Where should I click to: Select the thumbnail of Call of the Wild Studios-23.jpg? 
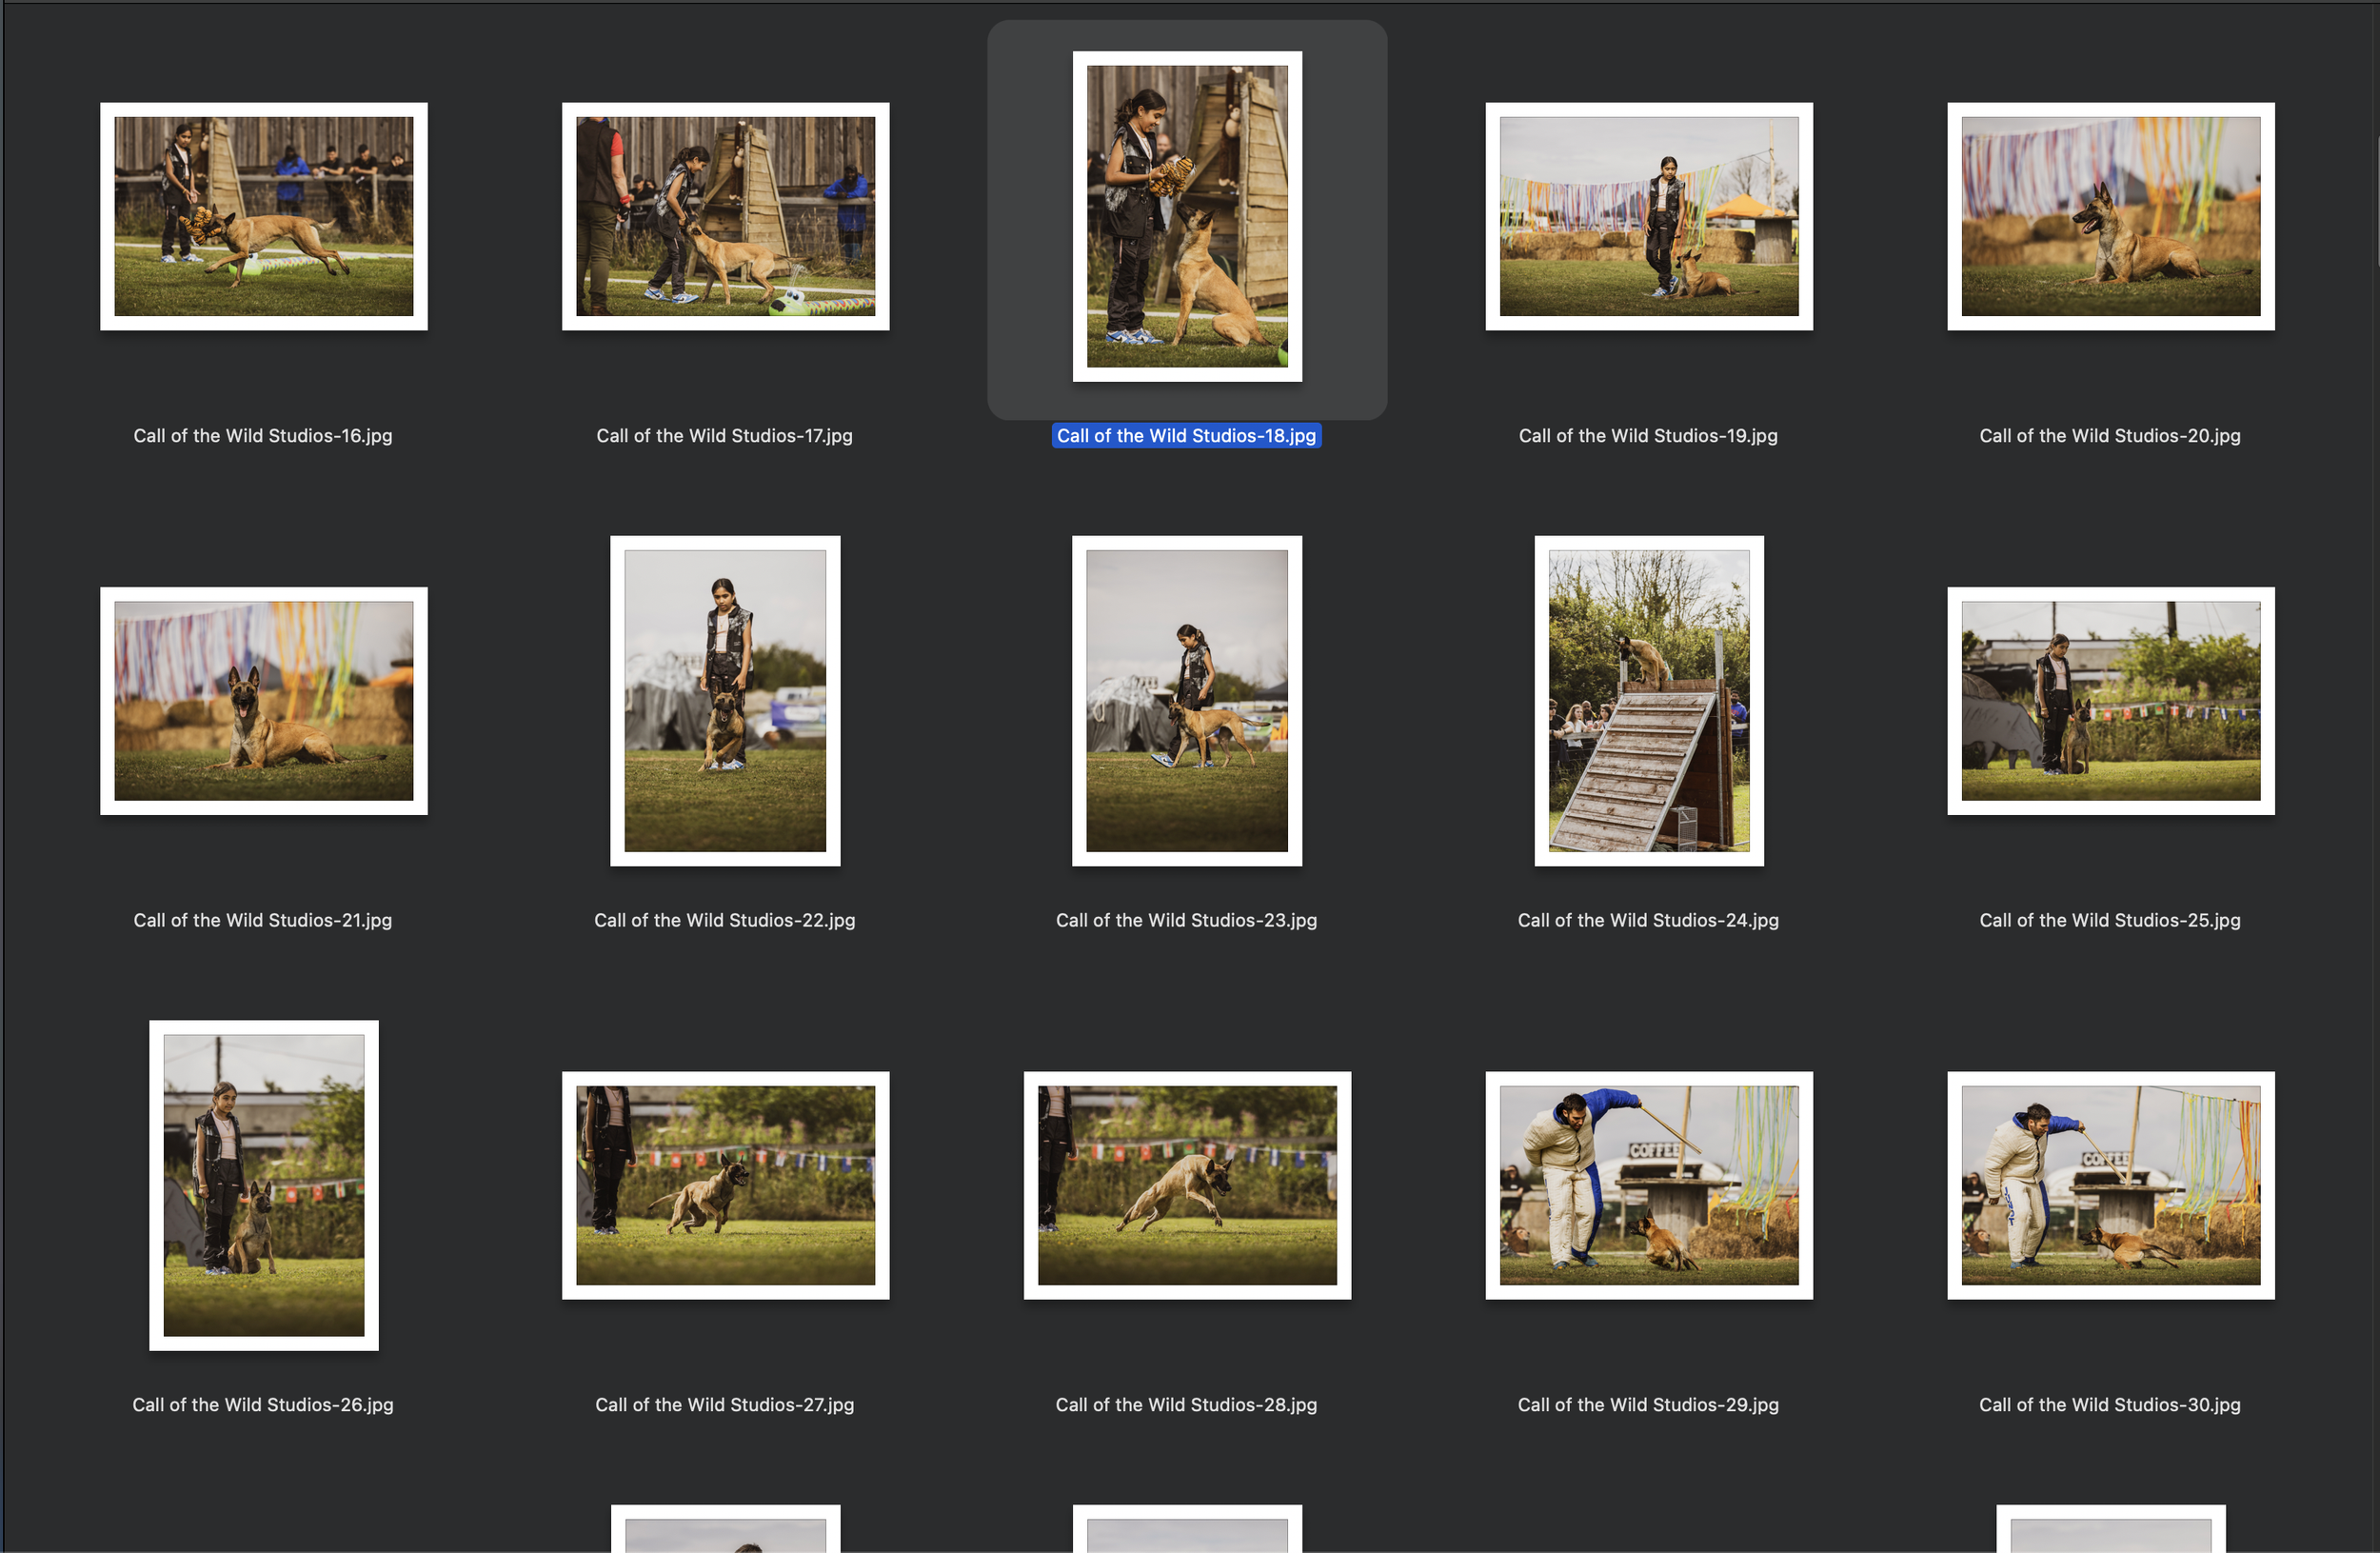(1187, 700)
